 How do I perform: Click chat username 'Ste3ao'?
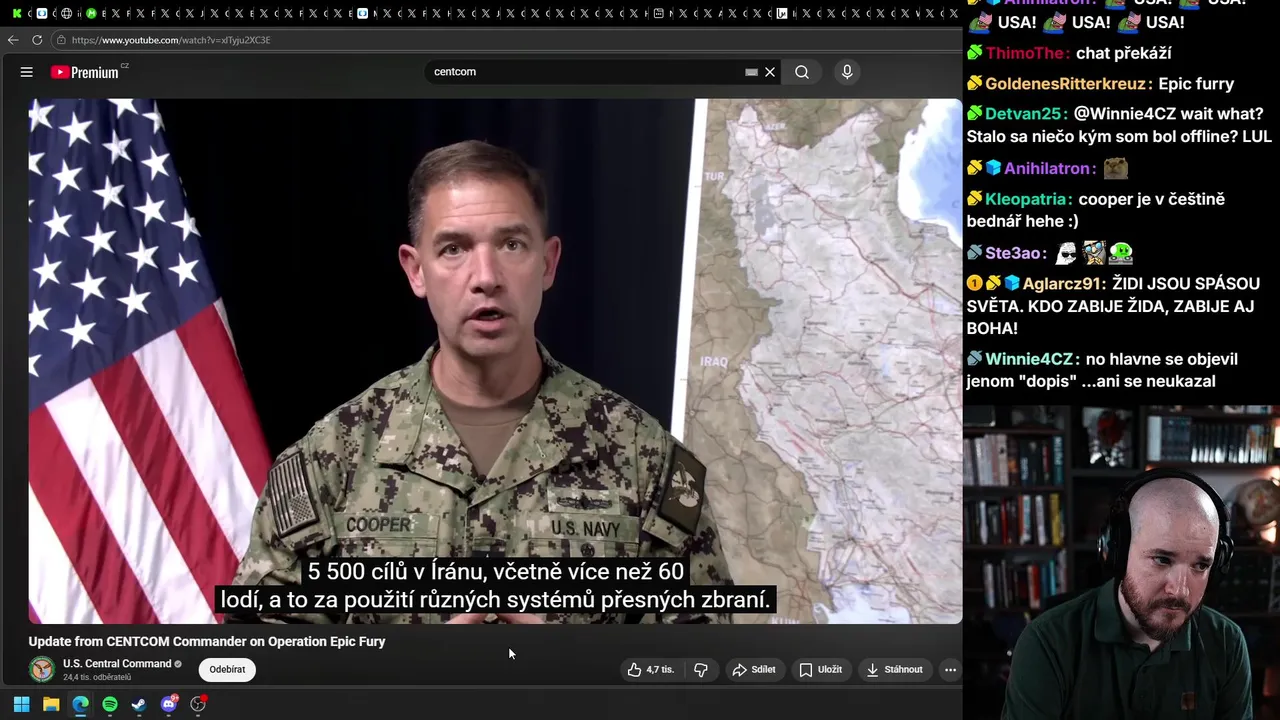pyautogui.click(x=1015, y=254)
